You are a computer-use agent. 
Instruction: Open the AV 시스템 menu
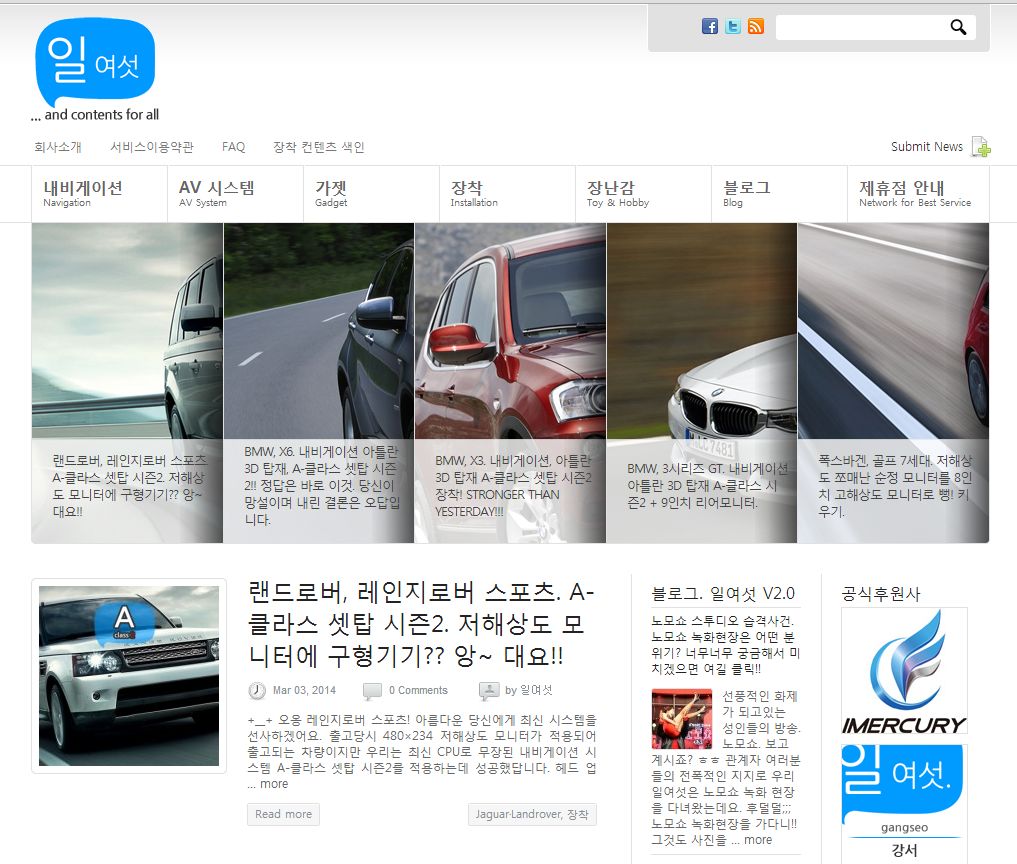point(235,194)
